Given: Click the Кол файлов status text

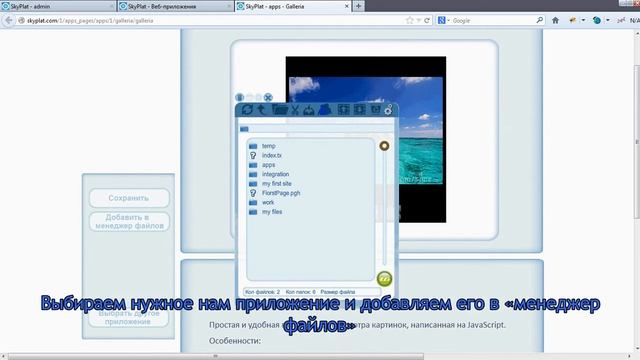Looking at the screenshot, I should [x=262, y=292].
